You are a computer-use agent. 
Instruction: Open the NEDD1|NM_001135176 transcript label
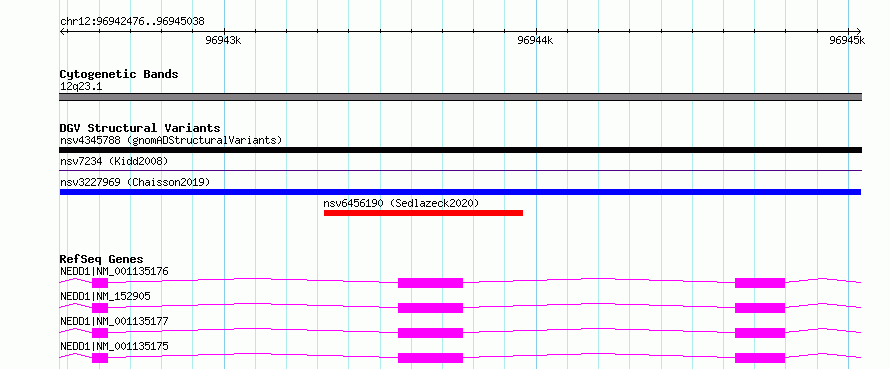(x=114, y=271)
